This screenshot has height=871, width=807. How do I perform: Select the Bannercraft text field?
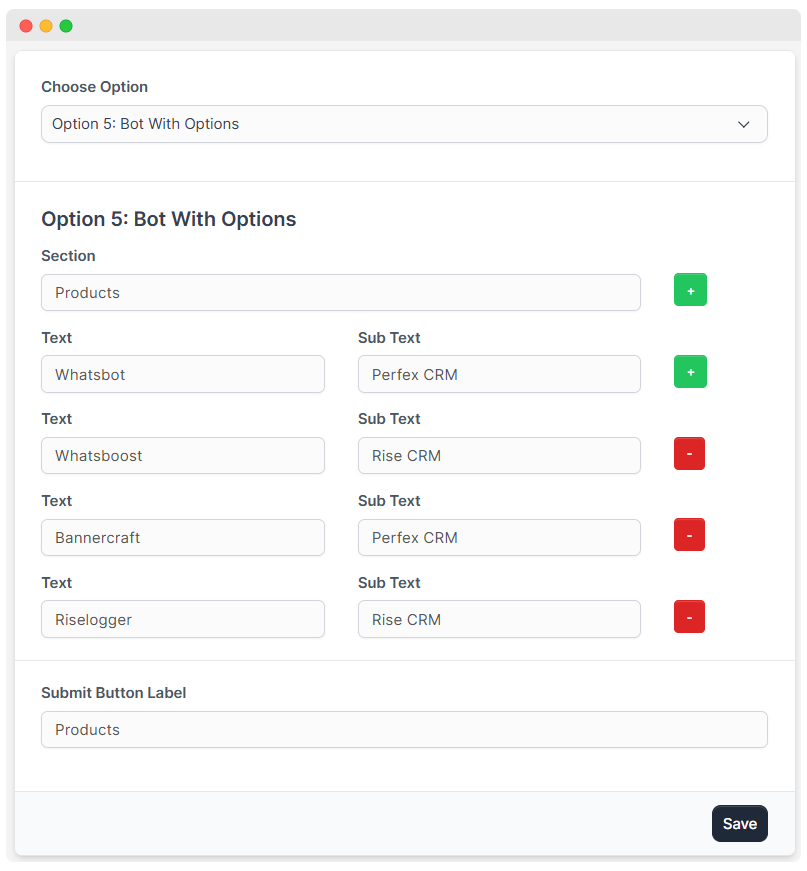point(183,538)
